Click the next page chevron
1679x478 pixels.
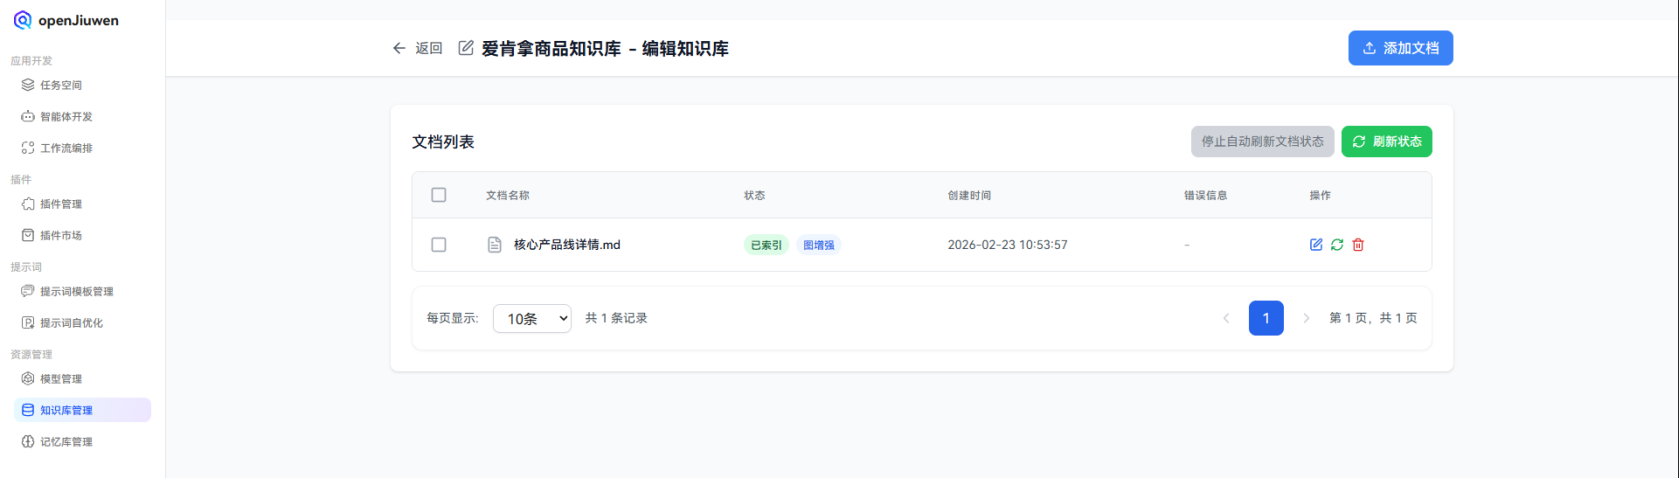(x=1306, y=318)
